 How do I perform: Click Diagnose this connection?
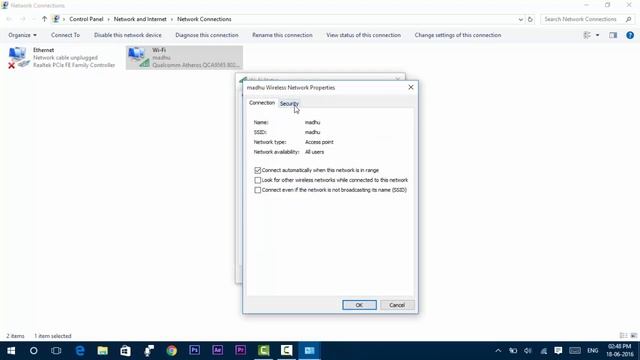point(207,35)
